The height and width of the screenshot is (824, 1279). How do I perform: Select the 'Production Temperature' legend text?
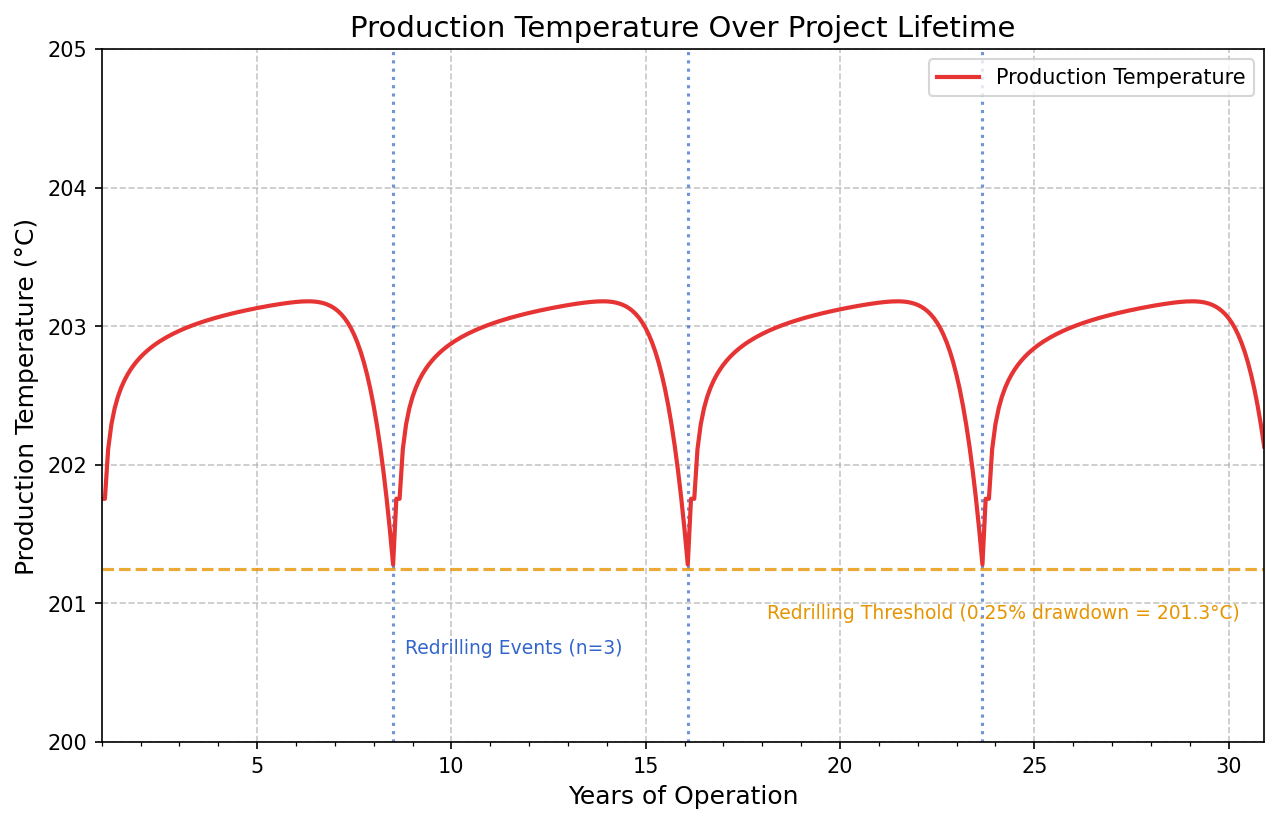pos(1120,77)
